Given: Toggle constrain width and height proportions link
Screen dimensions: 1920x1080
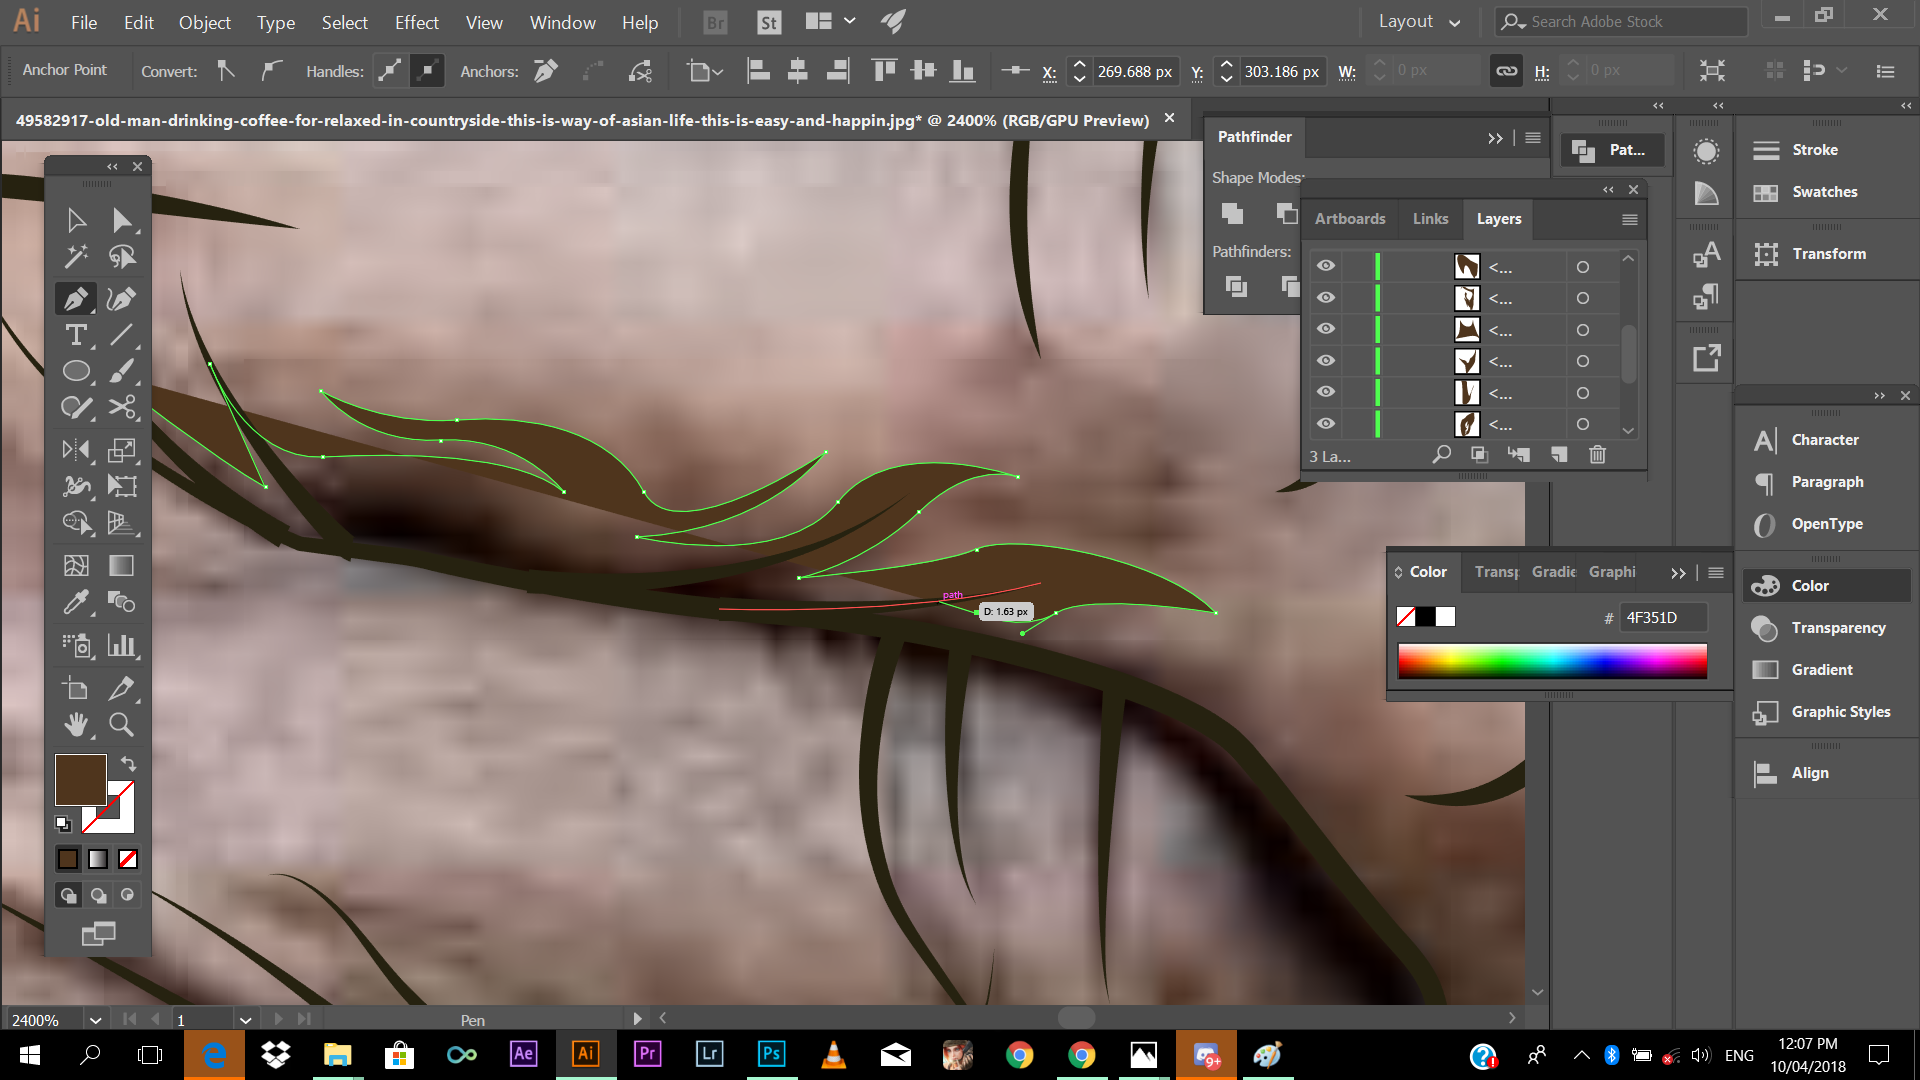Looking at the screenshot, I should pyautogui.click(x=1506, y=71).
